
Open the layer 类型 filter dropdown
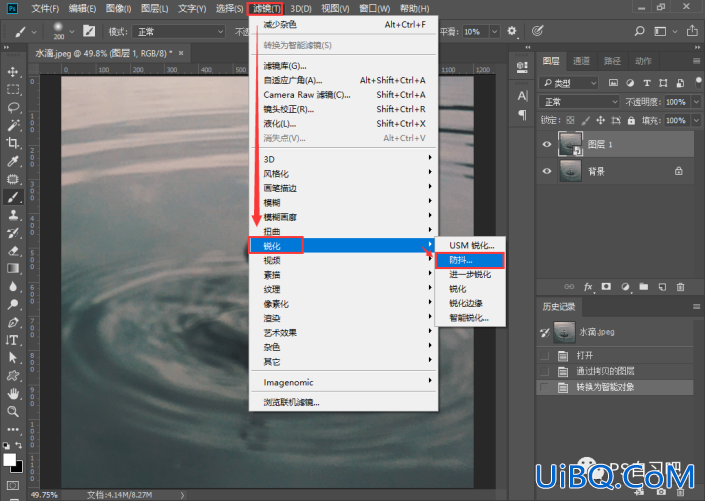pyautogui.click(x=568, y=83)
